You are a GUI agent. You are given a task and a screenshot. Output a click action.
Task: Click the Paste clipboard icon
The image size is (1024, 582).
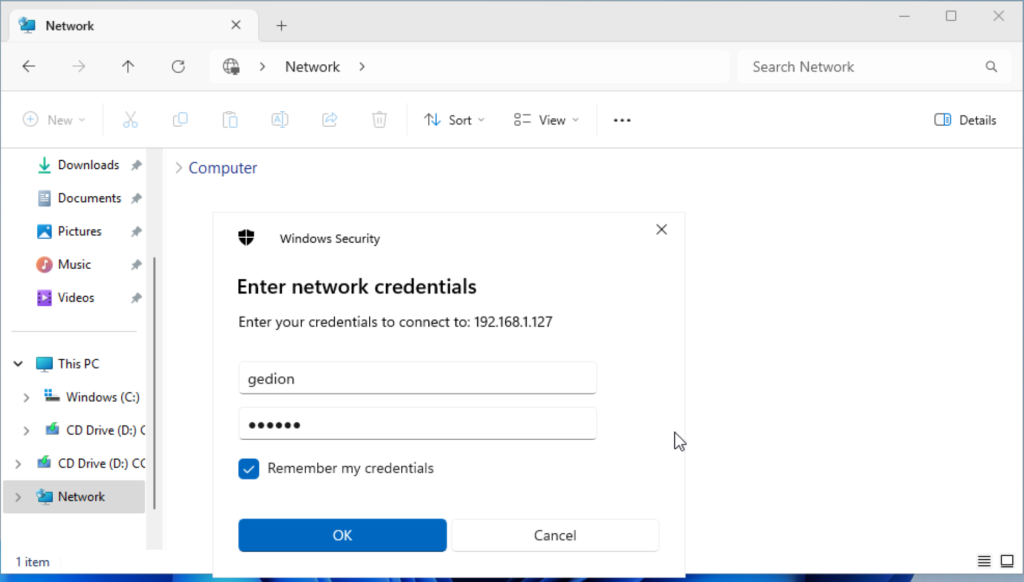pyautogui.click(x=230, y=120)
